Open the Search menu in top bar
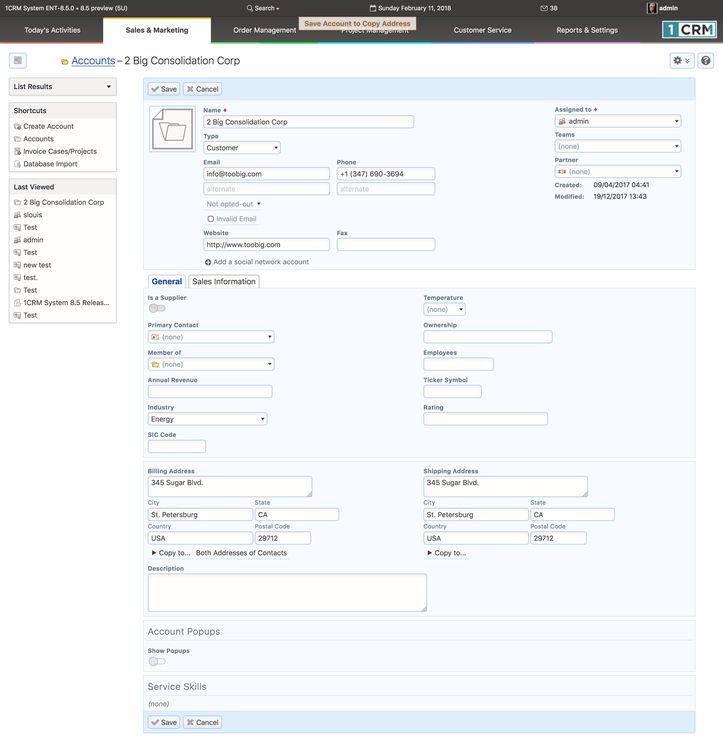 coord(263,8)
